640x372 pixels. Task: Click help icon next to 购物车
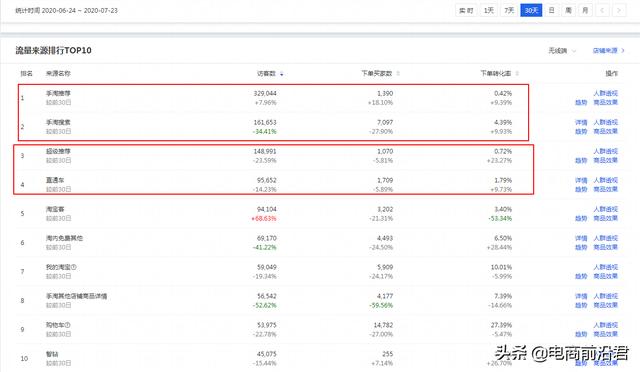pos(67,325)
